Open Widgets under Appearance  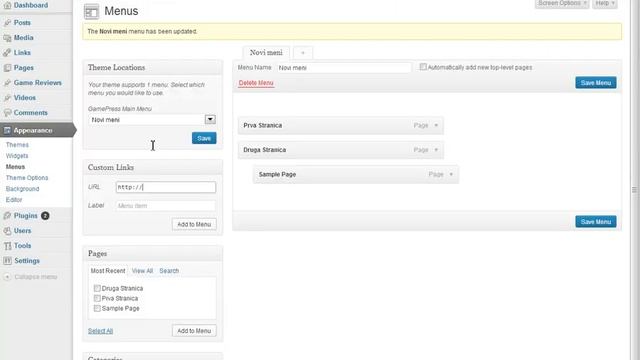pyautogui.click(x=17, y=156)
